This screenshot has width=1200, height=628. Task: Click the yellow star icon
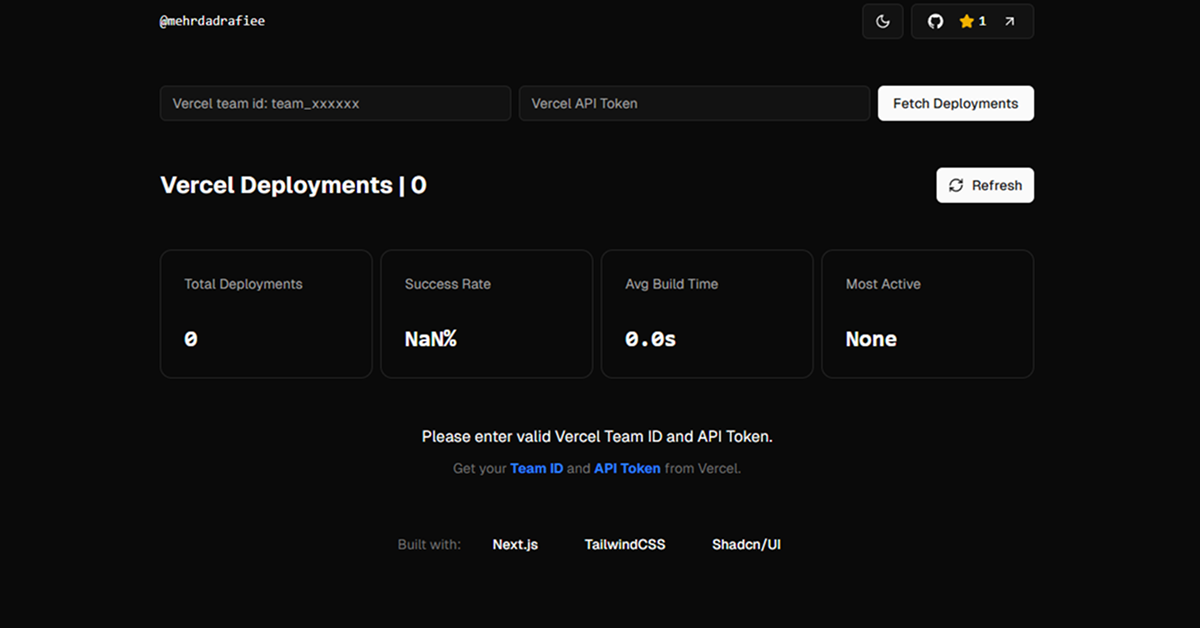(966, 21)
